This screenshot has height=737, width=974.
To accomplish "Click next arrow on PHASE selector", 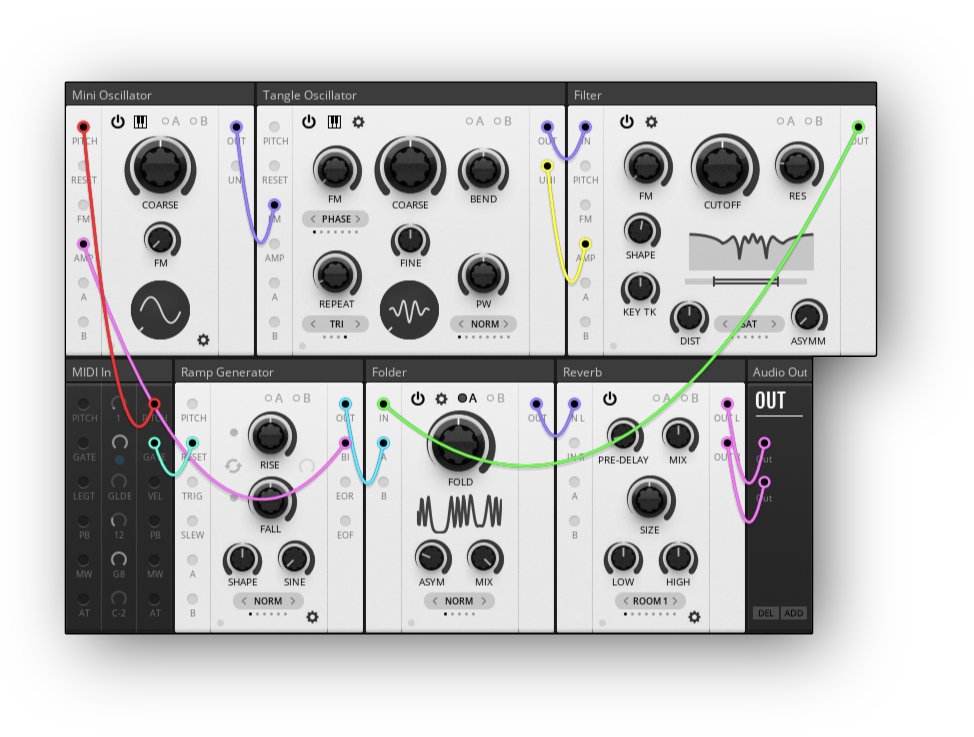I will [358, 219].
